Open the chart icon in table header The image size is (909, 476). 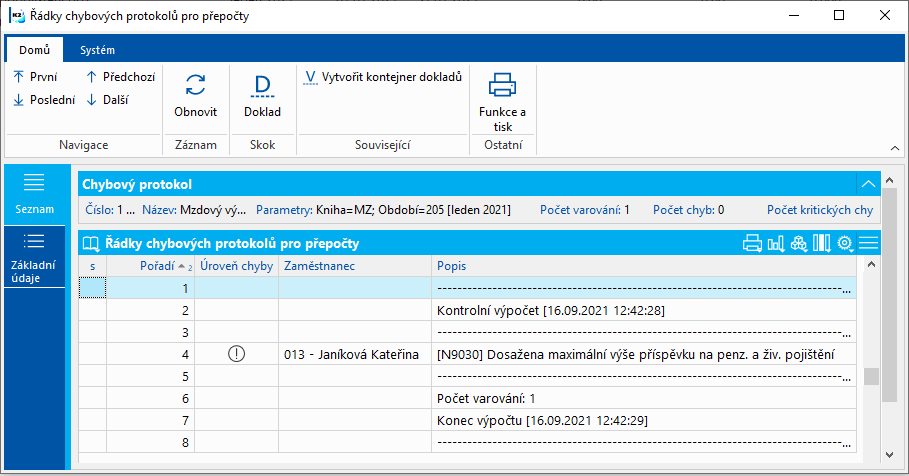click(x=776, y=243)
